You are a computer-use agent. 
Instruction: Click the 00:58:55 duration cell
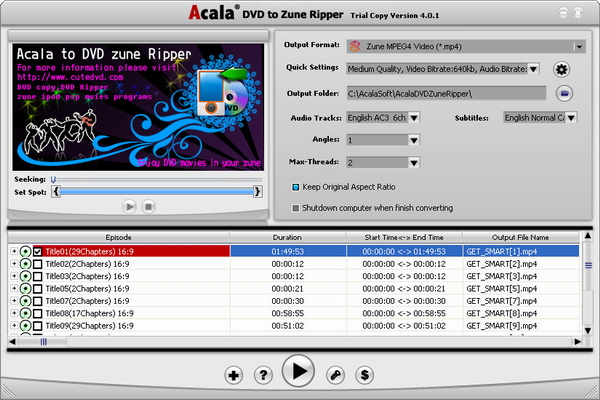pos(288,313)
